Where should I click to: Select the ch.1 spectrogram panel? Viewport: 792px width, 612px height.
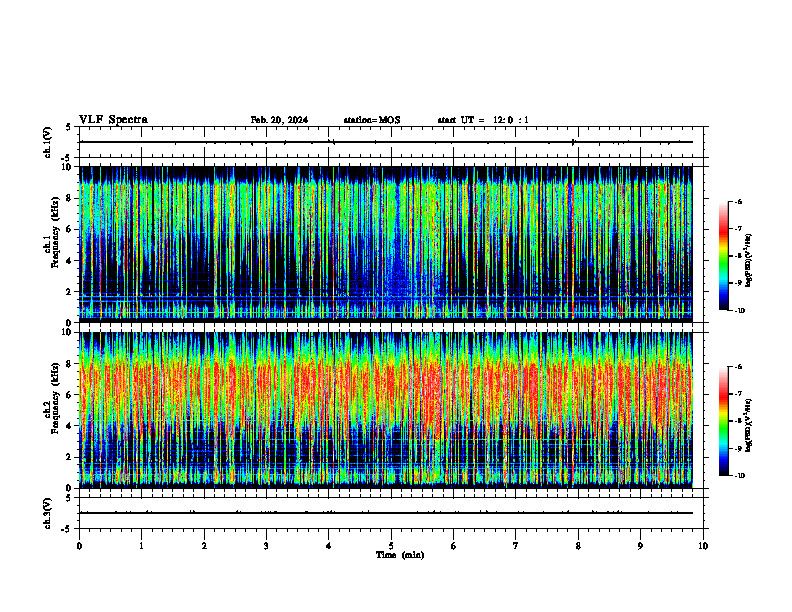(x=386, y=244)
